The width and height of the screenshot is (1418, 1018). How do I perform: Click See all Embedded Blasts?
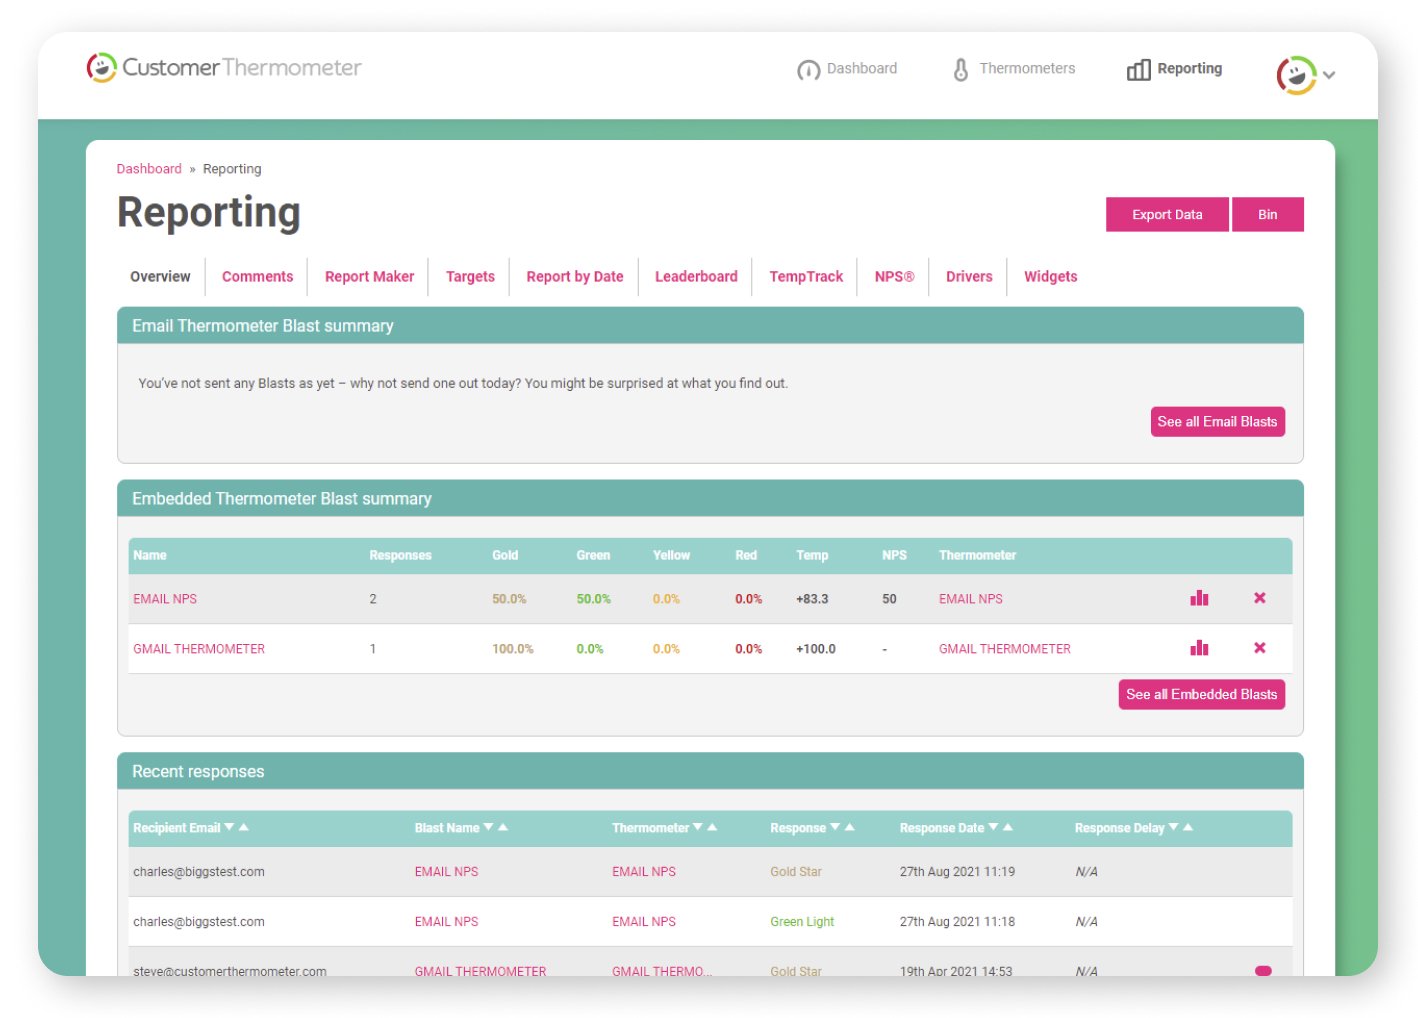1201,694
